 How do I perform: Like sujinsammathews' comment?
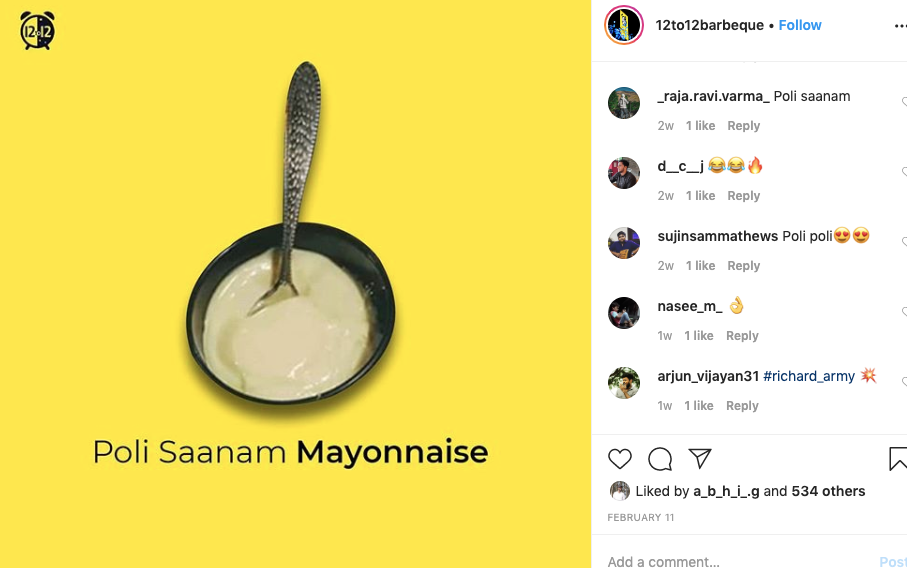pyautogui.click(x=904, y=242)
